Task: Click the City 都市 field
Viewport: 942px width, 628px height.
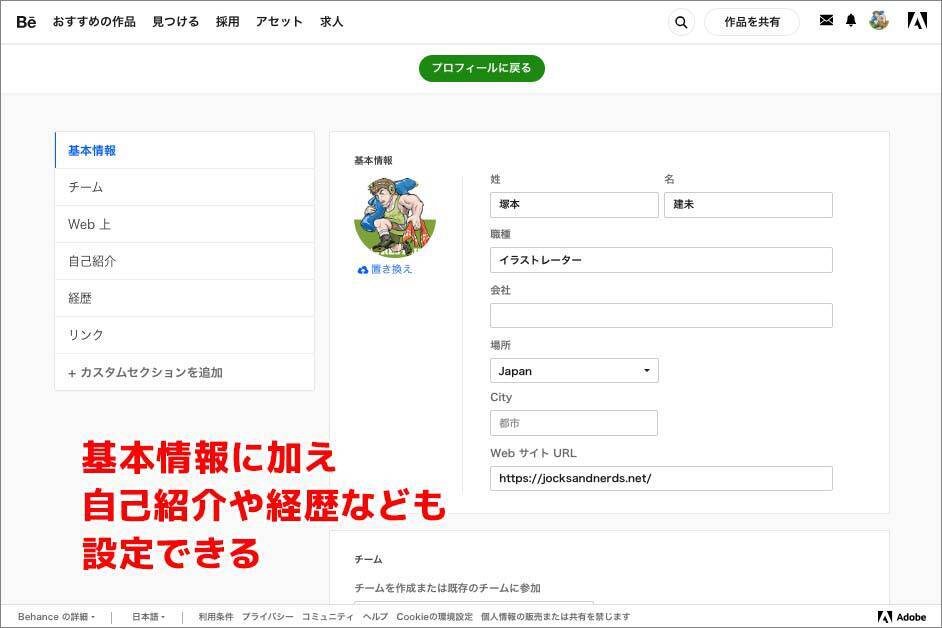Action: pos(574,423)
